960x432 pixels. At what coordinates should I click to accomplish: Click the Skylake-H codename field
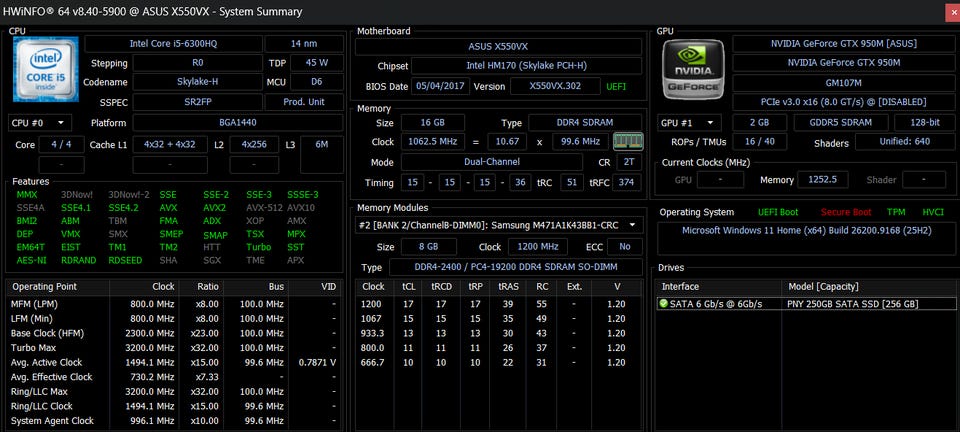click(197, 82)
